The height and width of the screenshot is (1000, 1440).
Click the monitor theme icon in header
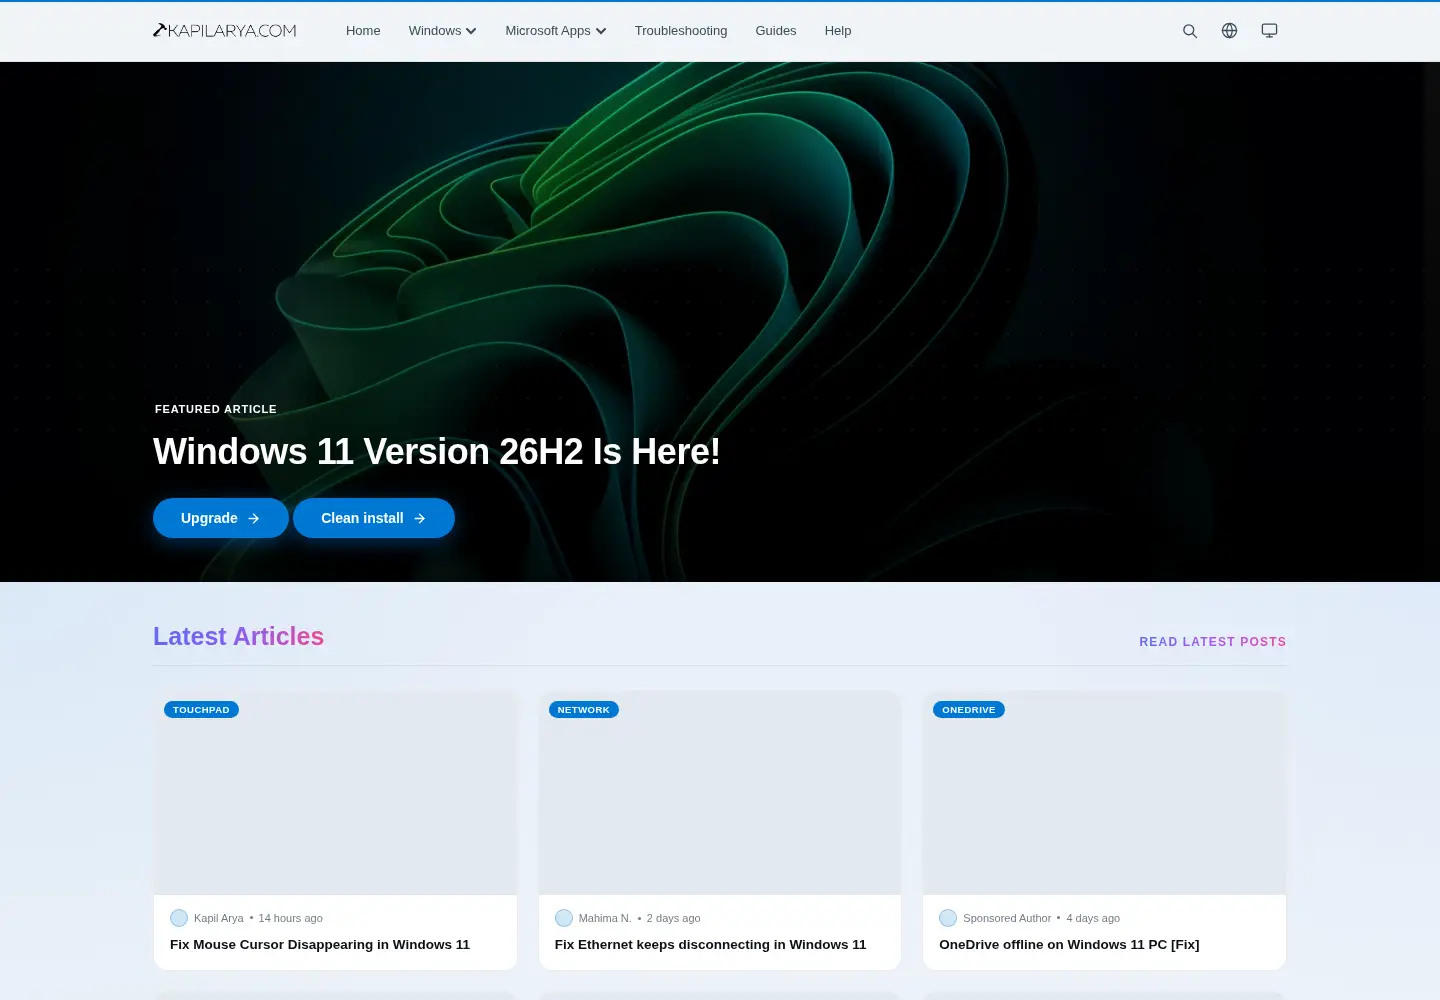click(x=1270, y=31)
